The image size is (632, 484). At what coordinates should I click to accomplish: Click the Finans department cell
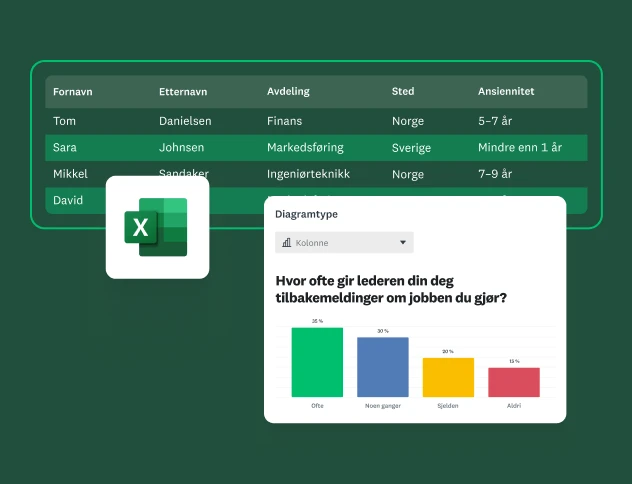coord(284,121)
